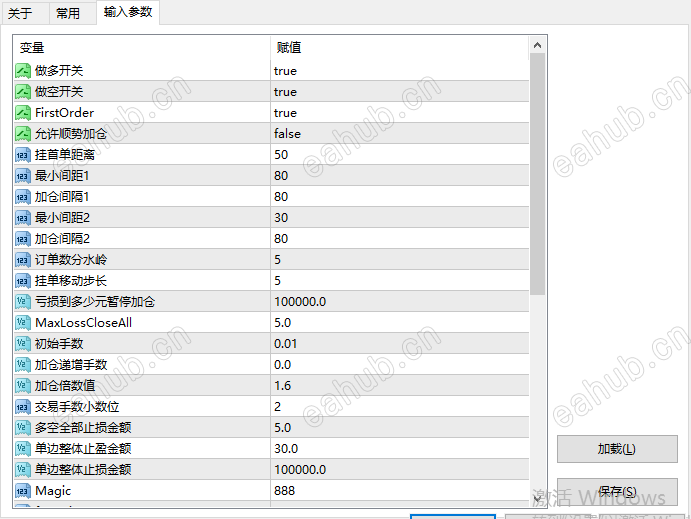Click the 保存(S) button
This screenshot has height=519, width=691.
pyautogui.click(x=617, y=492)
